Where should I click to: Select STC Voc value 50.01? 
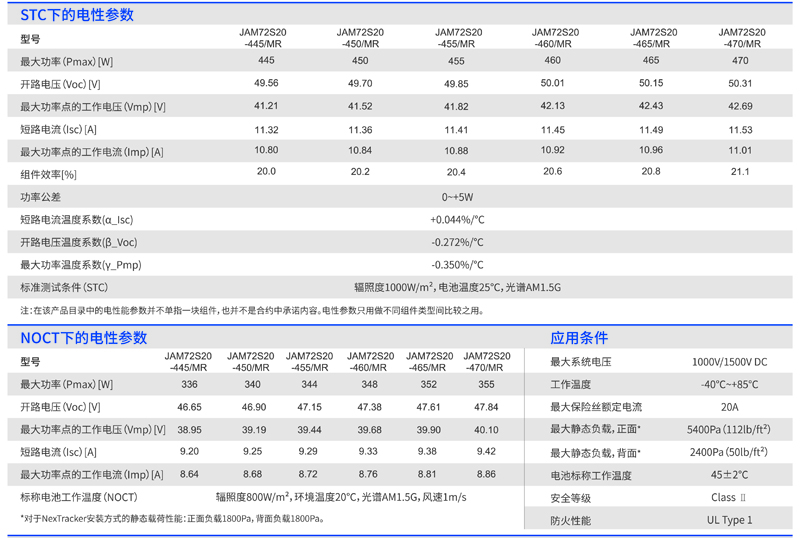point(553,83)
